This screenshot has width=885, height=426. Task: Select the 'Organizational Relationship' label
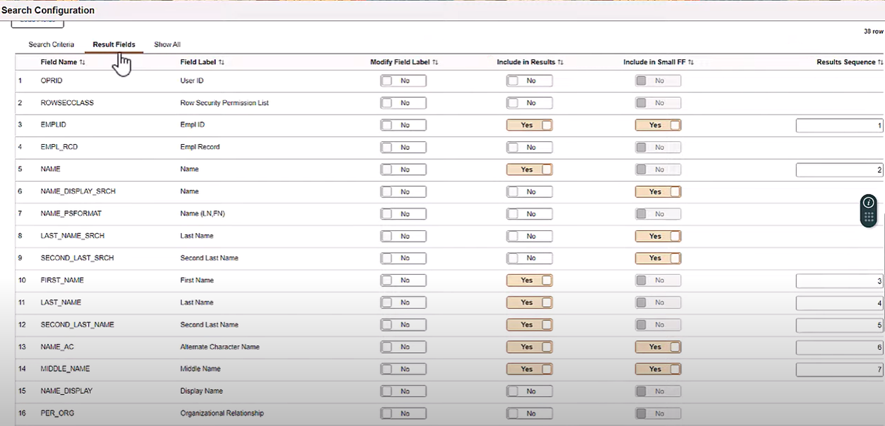point(222,414)
